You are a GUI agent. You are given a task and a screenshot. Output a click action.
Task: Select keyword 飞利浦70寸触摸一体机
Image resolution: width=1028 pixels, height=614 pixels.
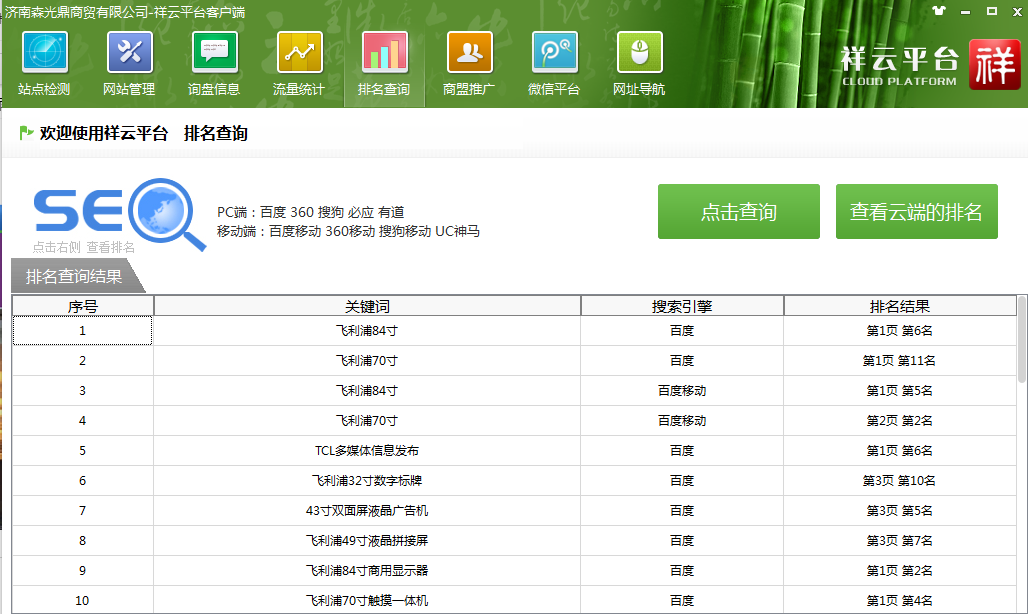tap(367, 600)
